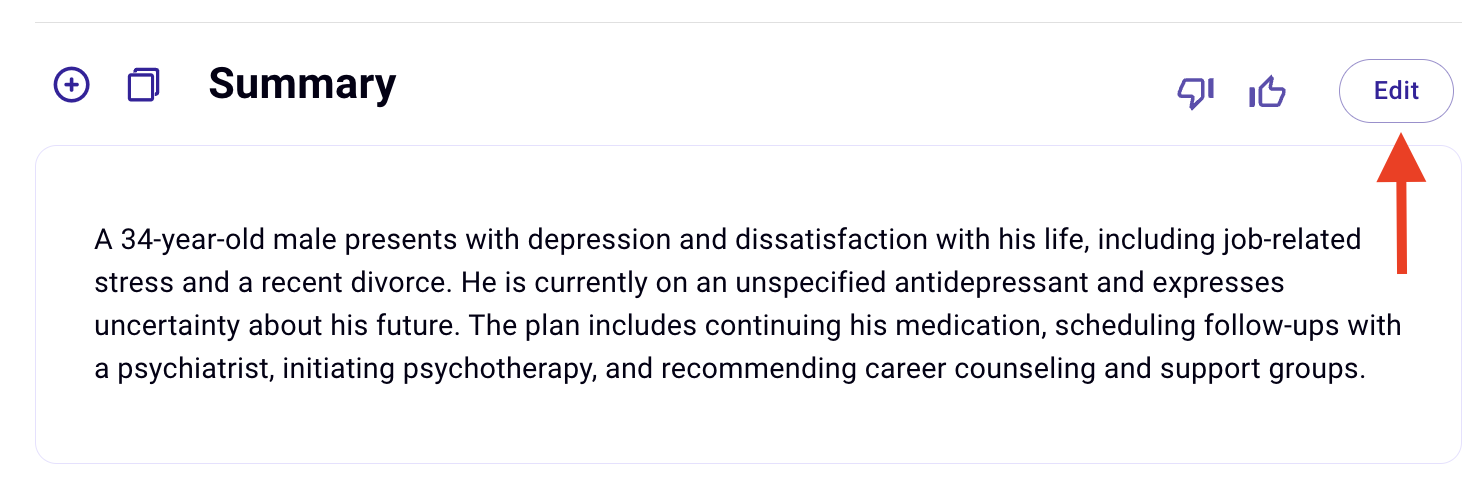The image size is (1482, 484).
Task: Click the phrase "support groups" at text end
Action: pyautogui.click(x=1262, y=369)
